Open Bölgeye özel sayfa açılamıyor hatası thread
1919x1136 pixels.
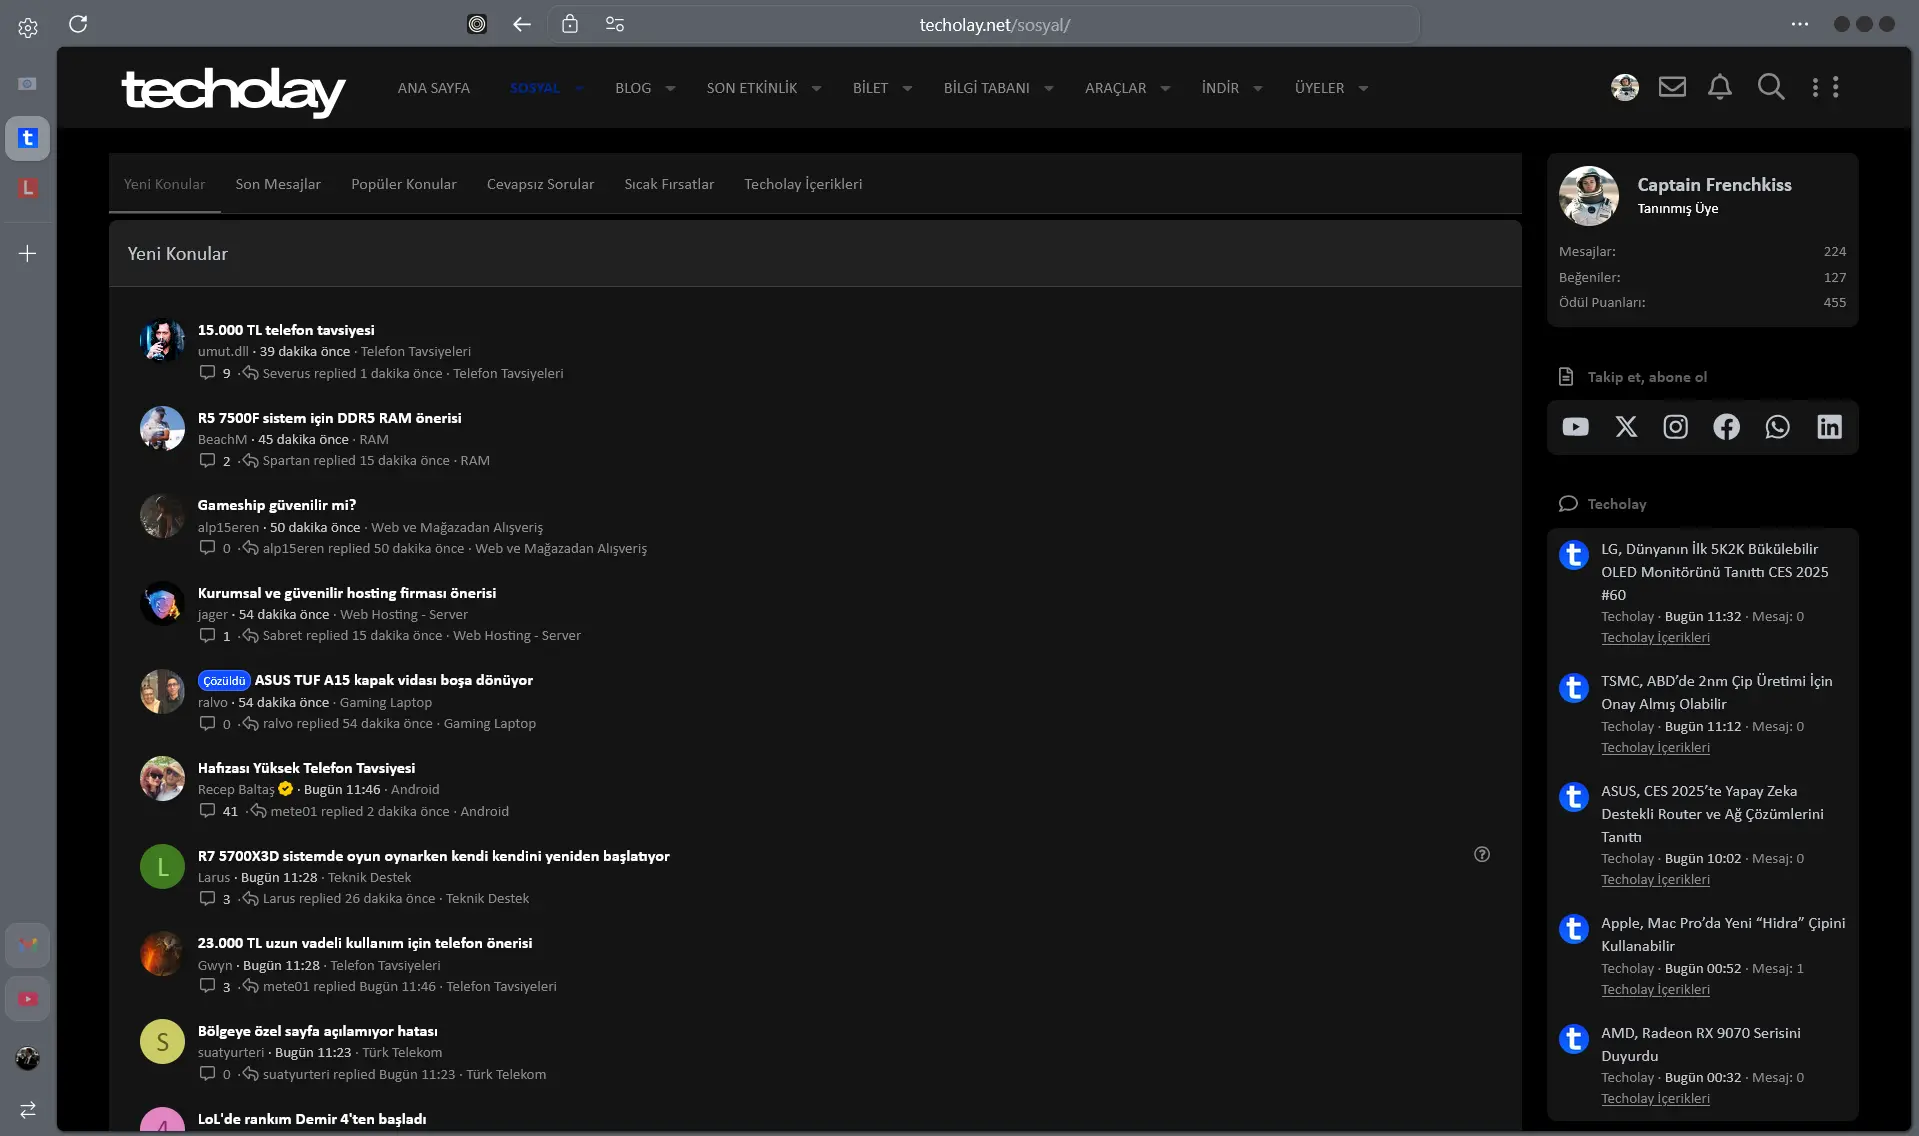[x=317, y=1031]
